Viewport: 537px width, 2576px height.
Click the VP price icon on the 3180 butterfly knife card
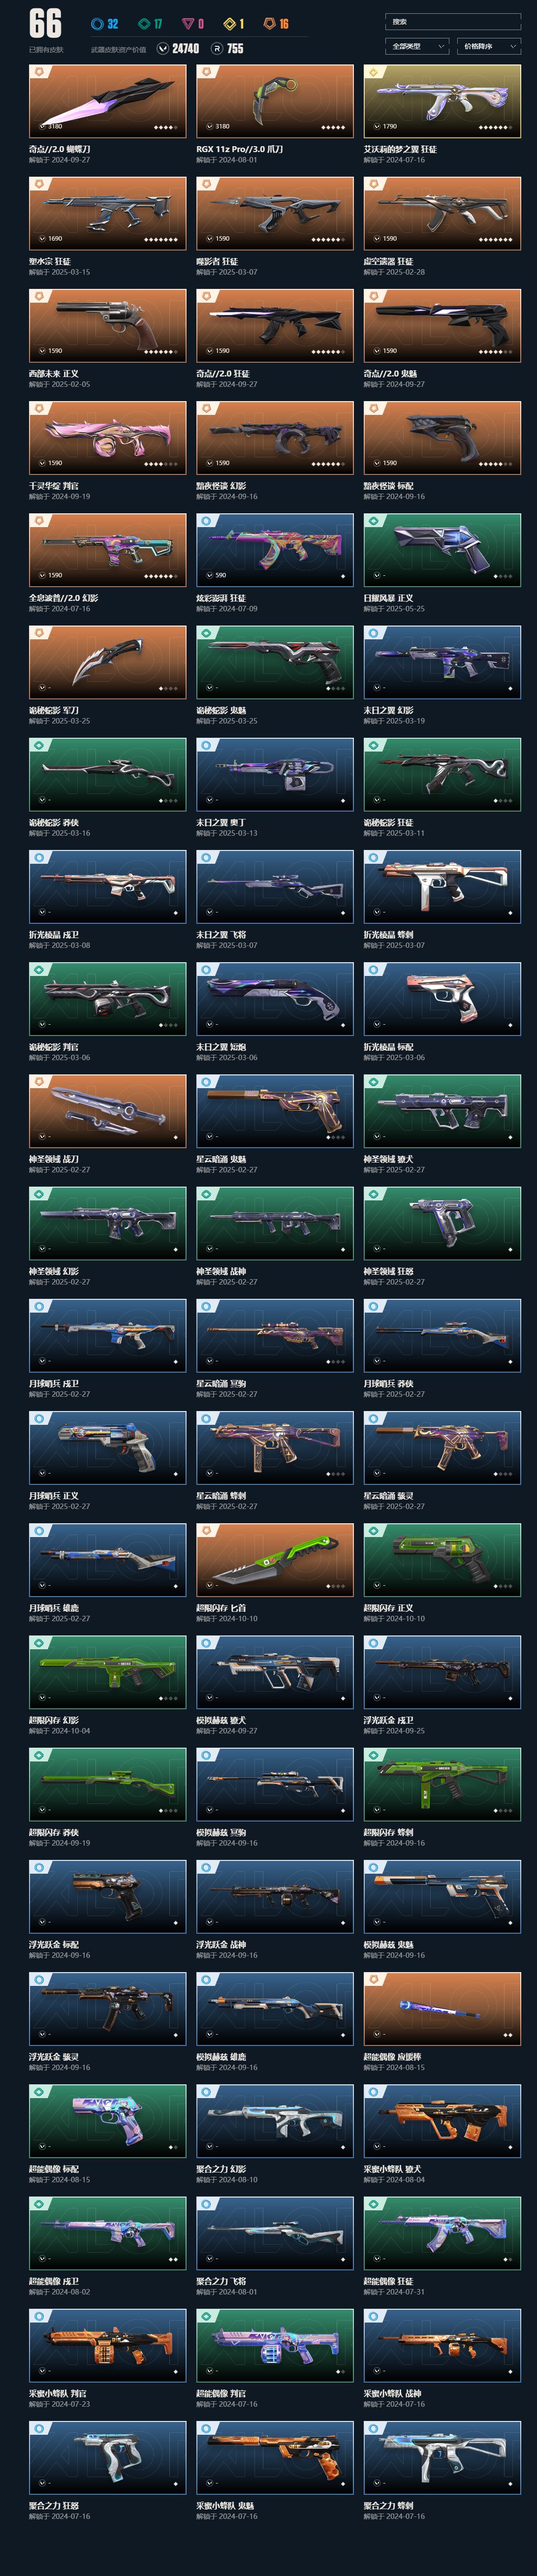click(x=42, y=127)
